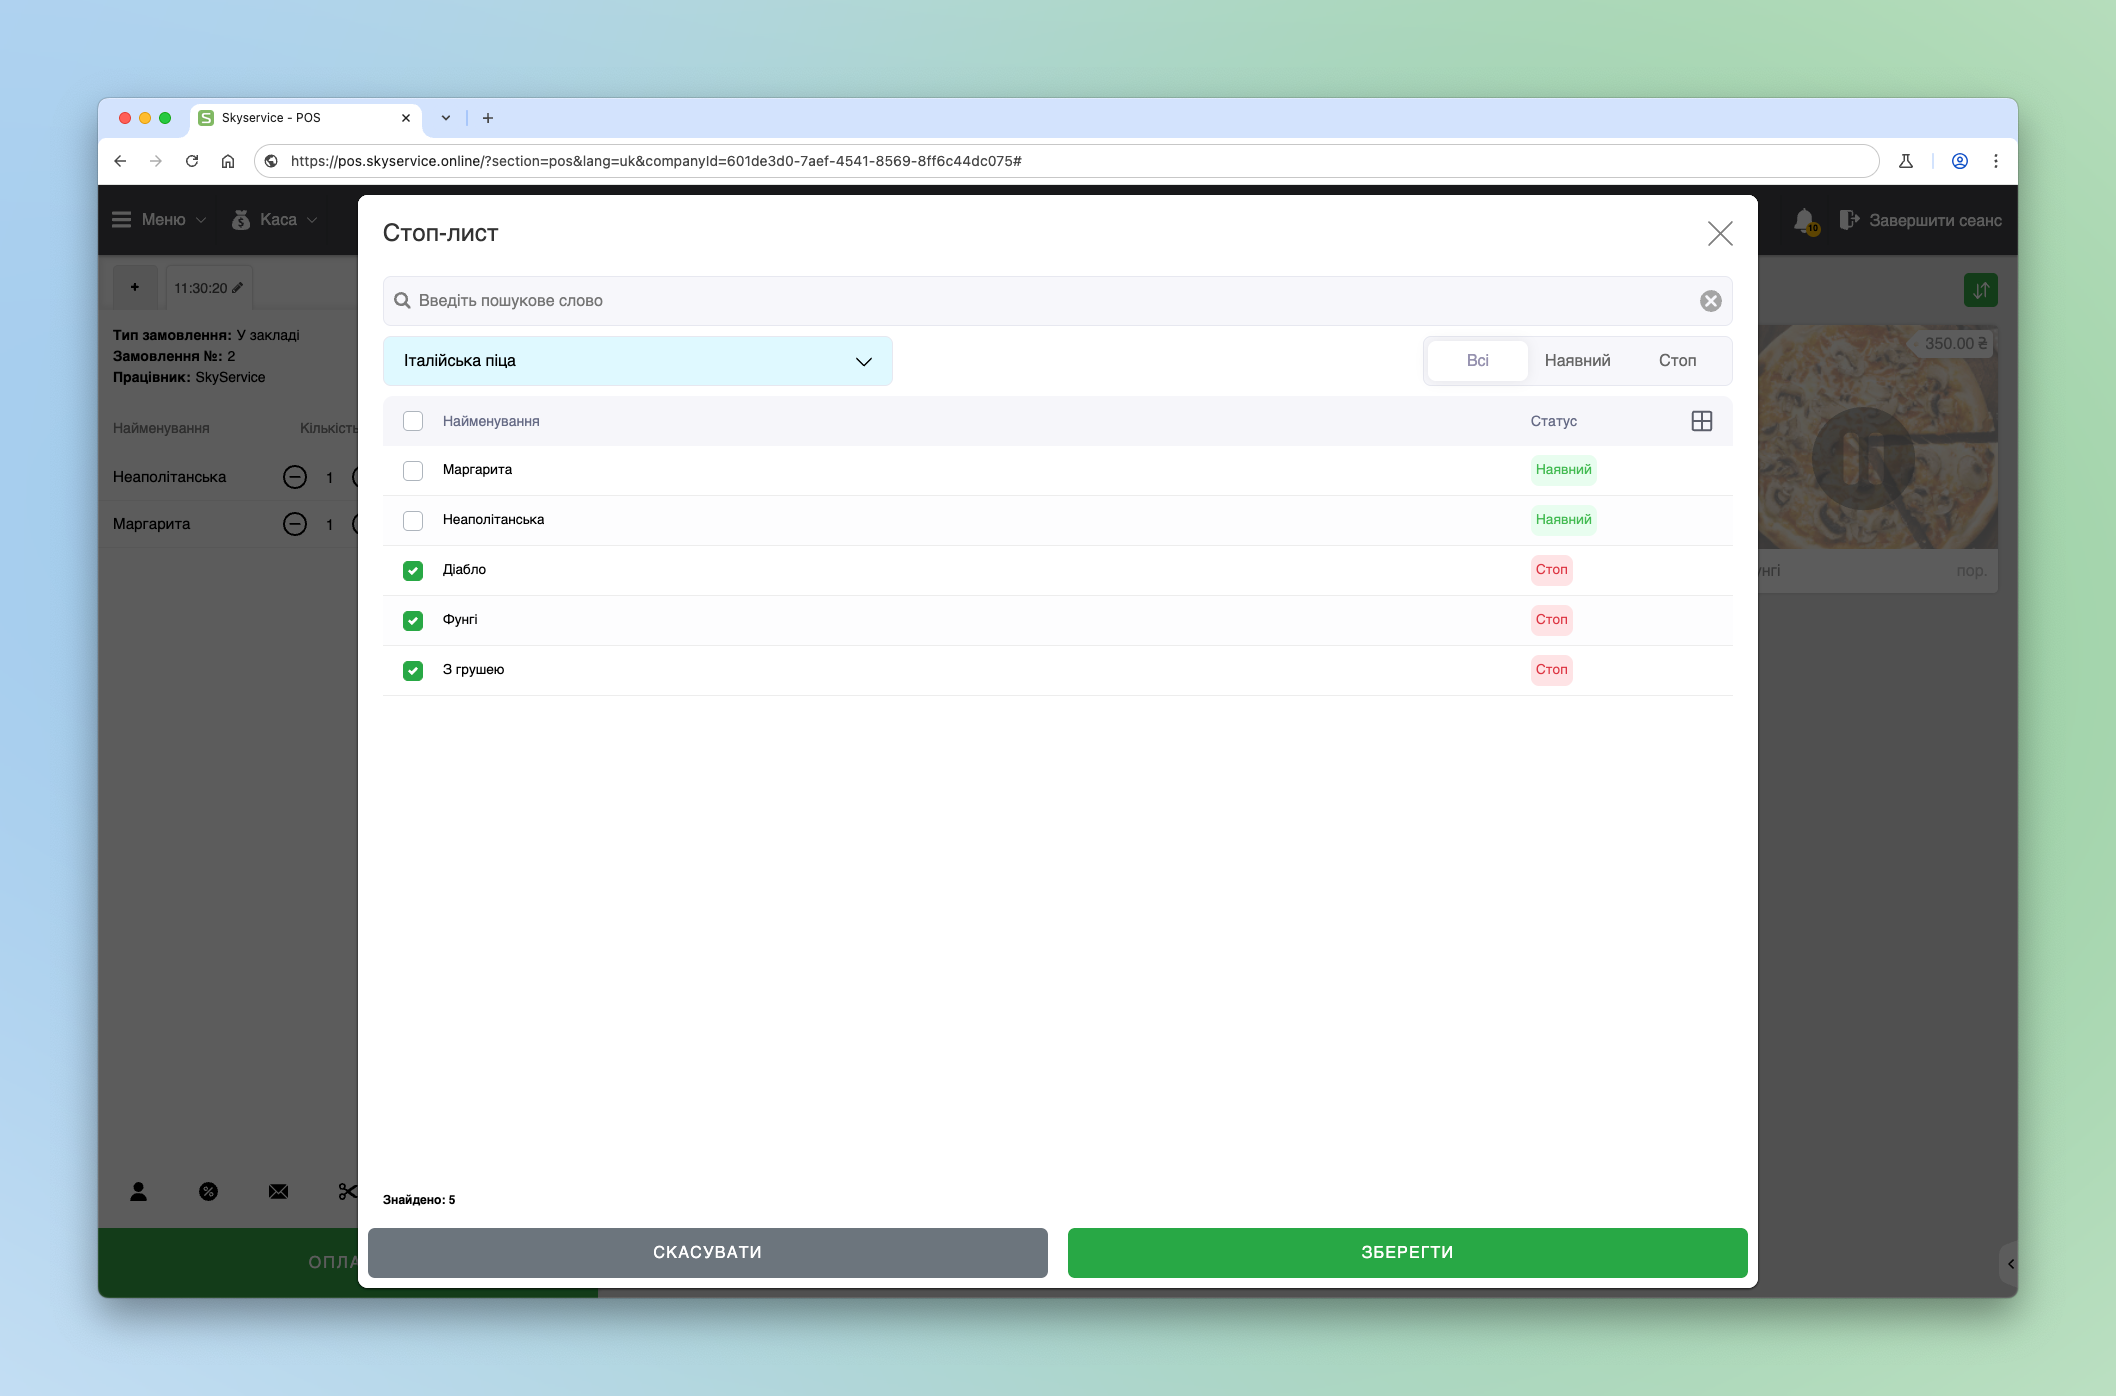Toggle the select-all checkbox in header
2116x1396 pixels.
pyautogui.click(x=413, y=421)
